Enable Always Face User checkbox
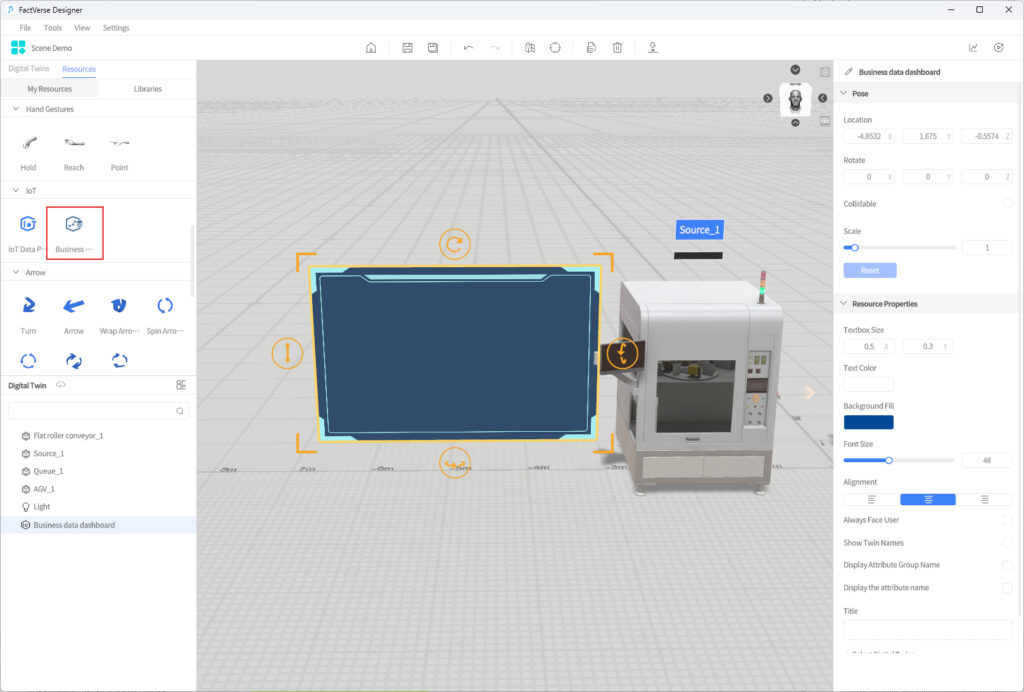1024x692 pixels. [x=1007, y=520]
